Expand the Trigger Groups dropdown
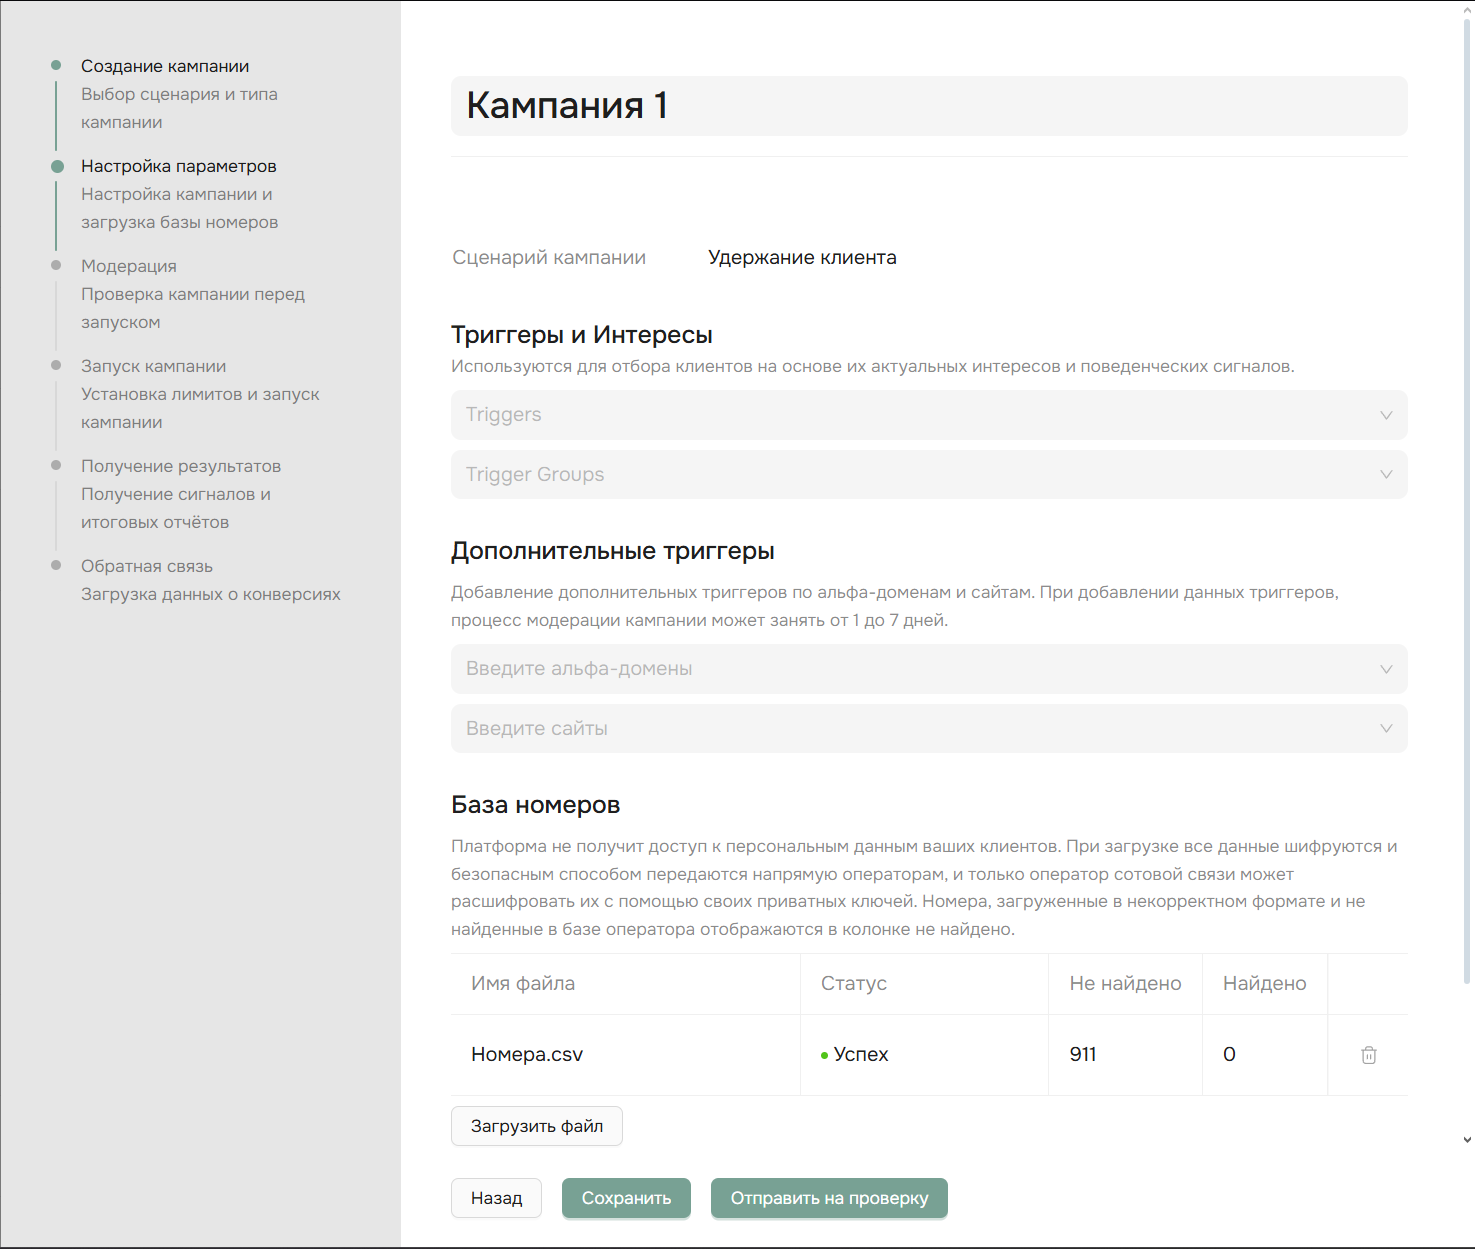The height and width of the screenshot is (1249, 1475). (x=928, y=475)
